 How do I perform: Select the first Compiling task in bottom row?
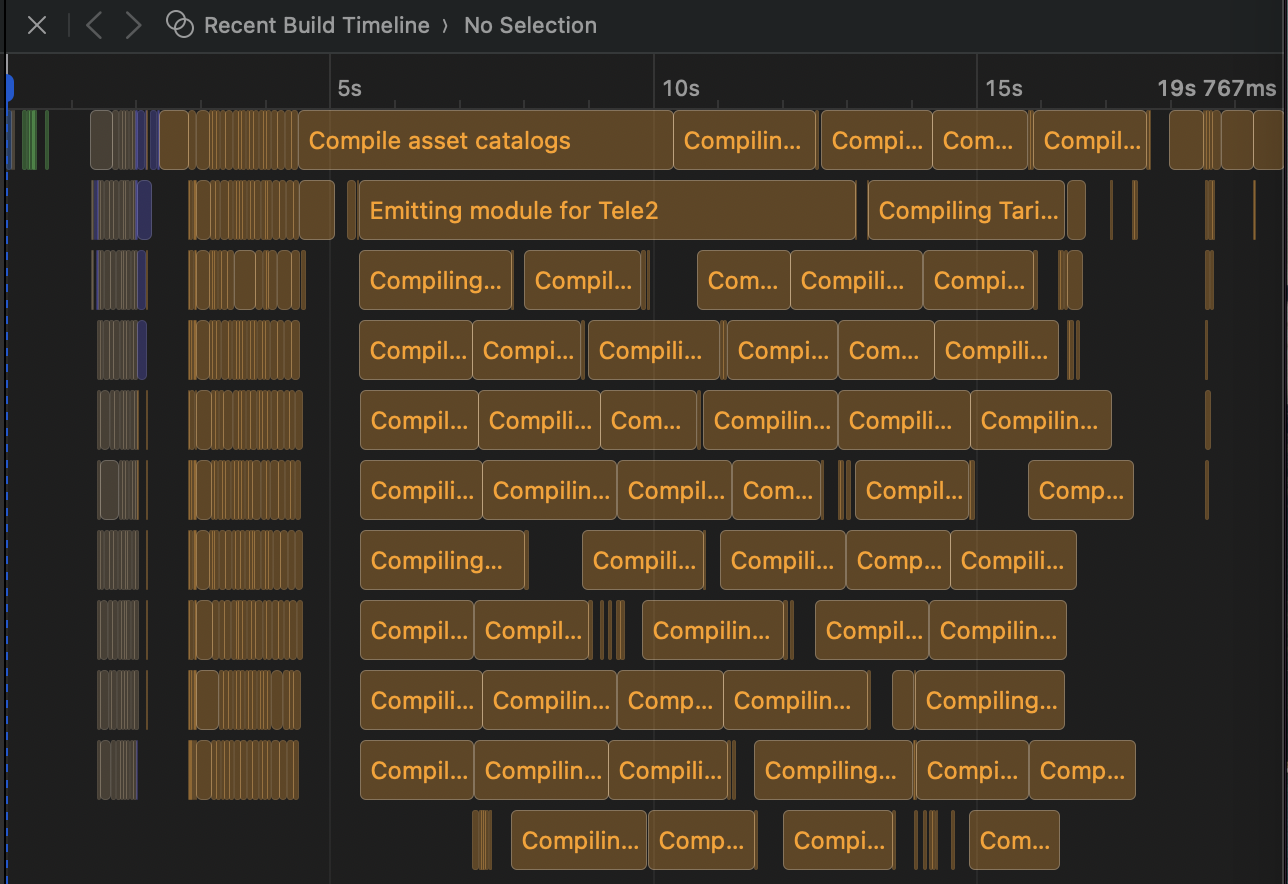[579, 840]
